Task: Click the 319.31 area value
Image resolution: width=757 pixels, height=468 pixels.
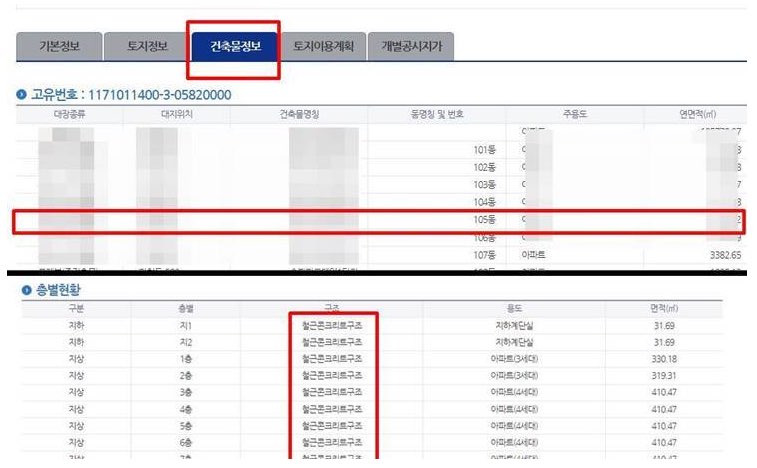Action: click(x=664, y=376)
